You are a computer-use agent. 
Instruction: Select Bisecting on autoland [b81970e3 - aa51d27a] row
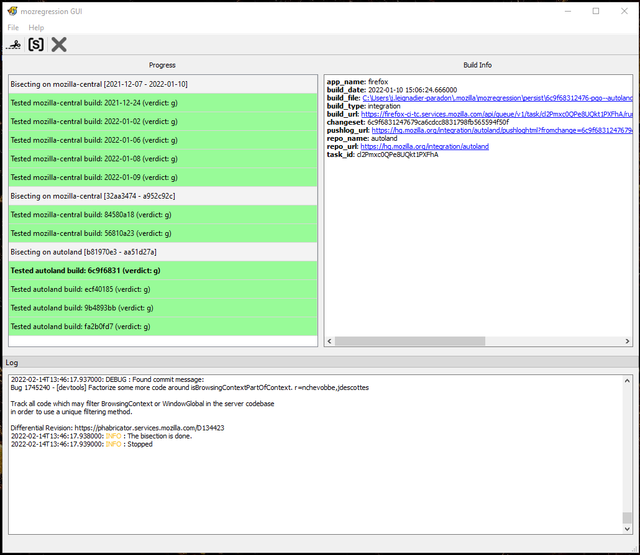point(163,252)
